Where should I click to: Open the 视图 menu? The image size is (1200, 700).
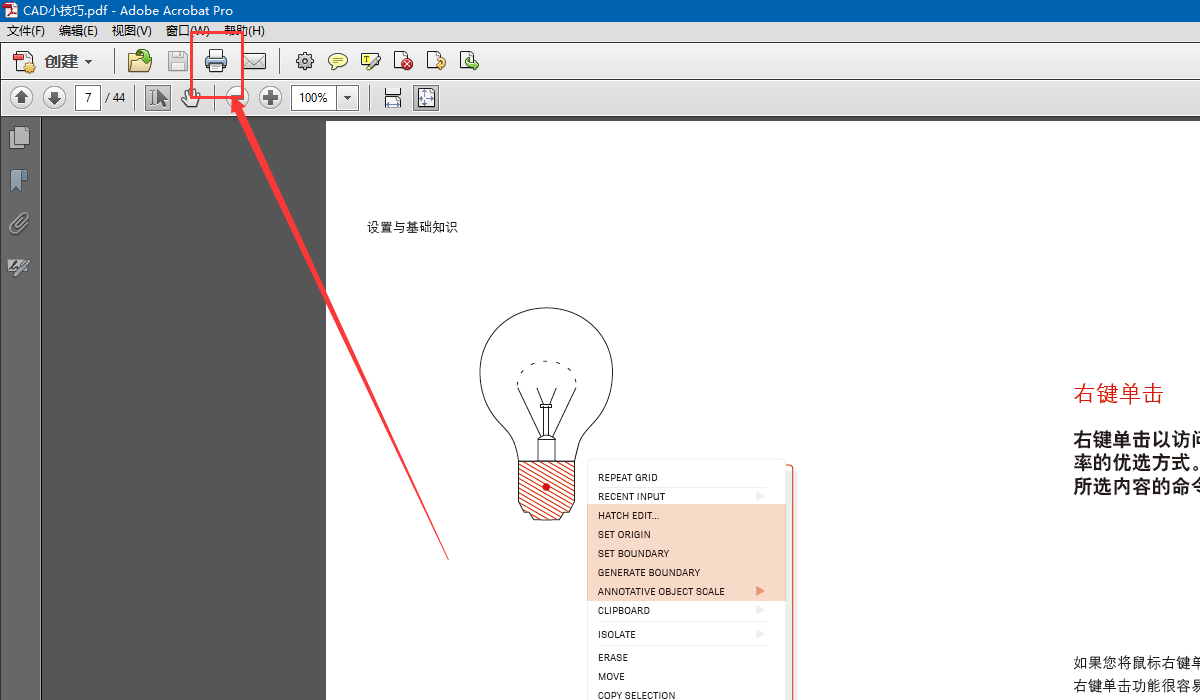(x=130, y=31)
